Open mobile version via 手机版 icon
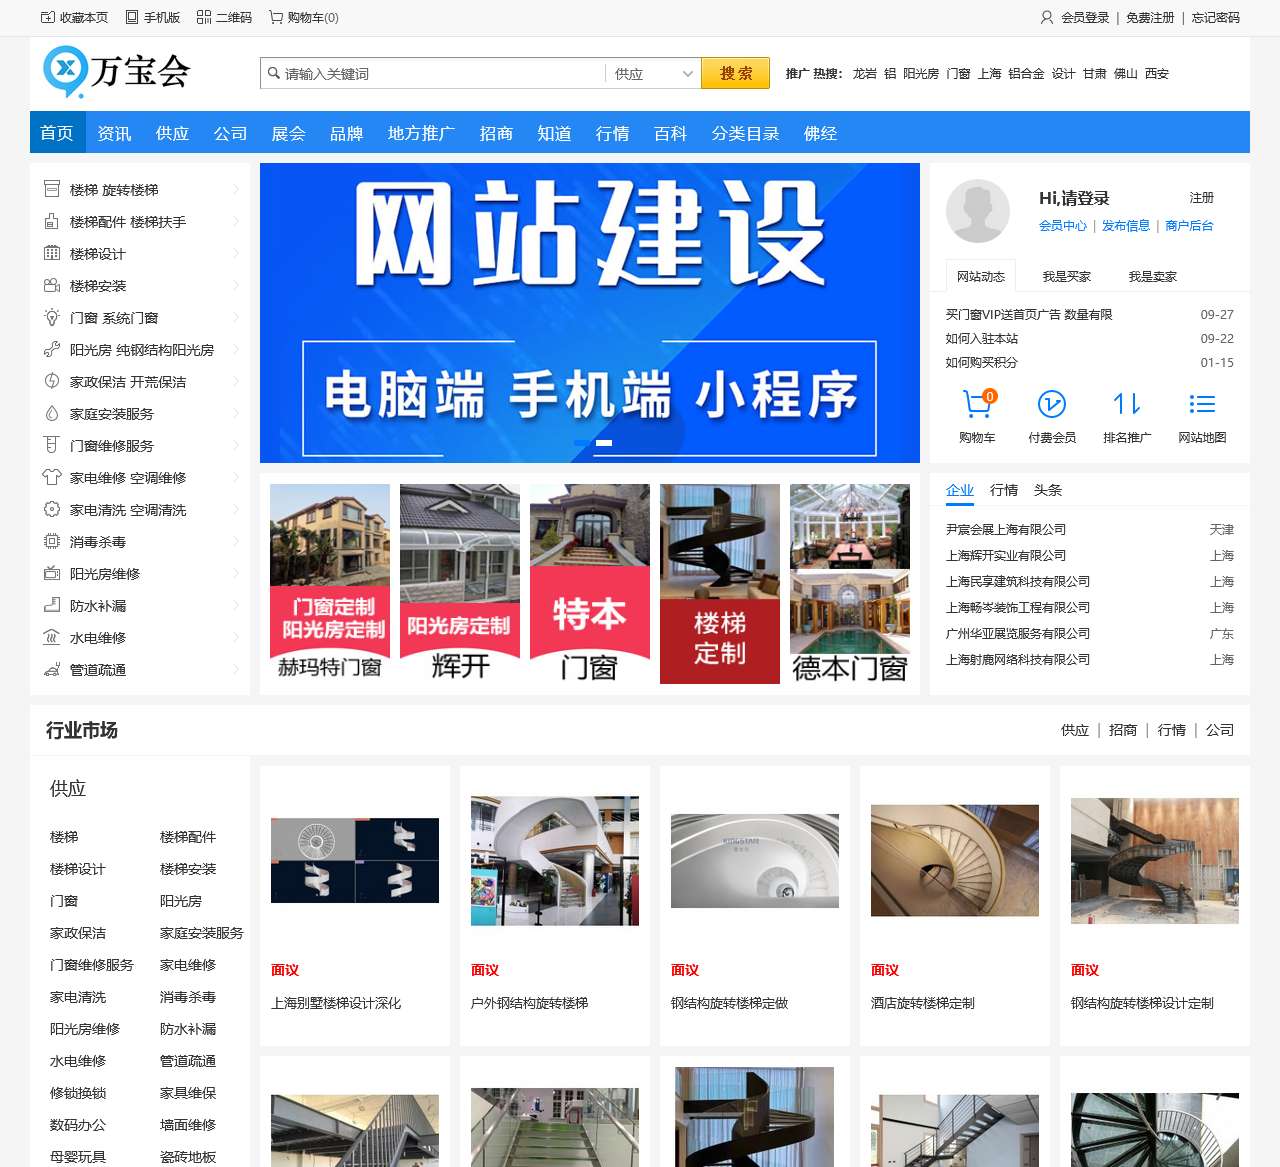1280x1167 pixels. pyautogui.click(x=131, y=17)
